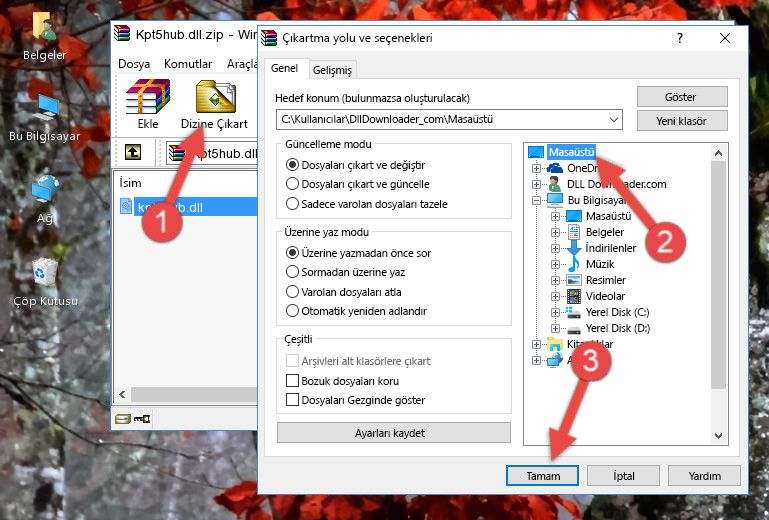
Task: Select the Yerel Disk (D:) drive icon
Action: click(x=573, y=328)
